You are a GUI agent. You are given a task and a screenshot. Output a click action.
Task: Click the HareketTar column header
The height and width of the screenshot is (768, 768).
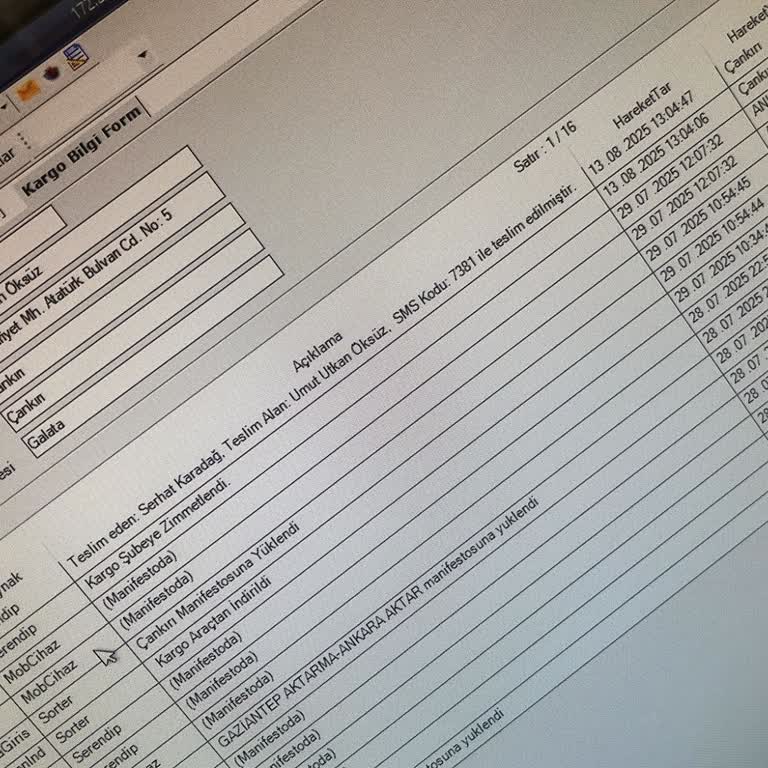click(642, 105)
